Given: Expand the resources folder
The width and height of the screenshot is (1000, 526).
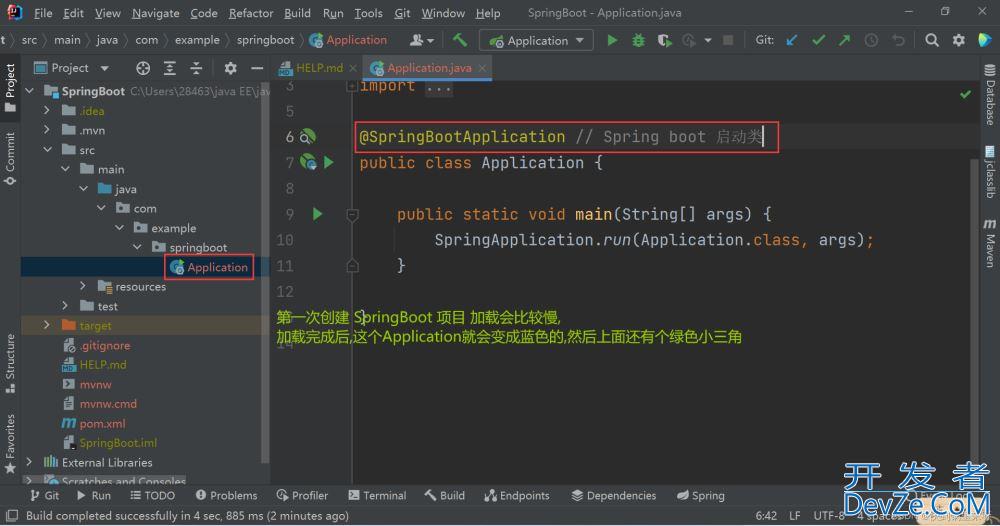Looking at the screenshot, I should tap(82, 286).
